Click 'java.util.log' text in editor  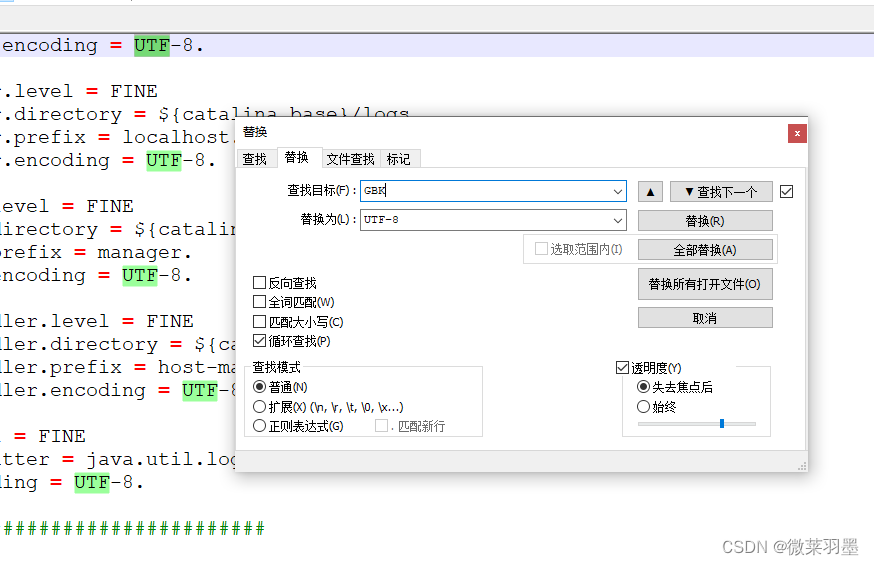[161, 459]
